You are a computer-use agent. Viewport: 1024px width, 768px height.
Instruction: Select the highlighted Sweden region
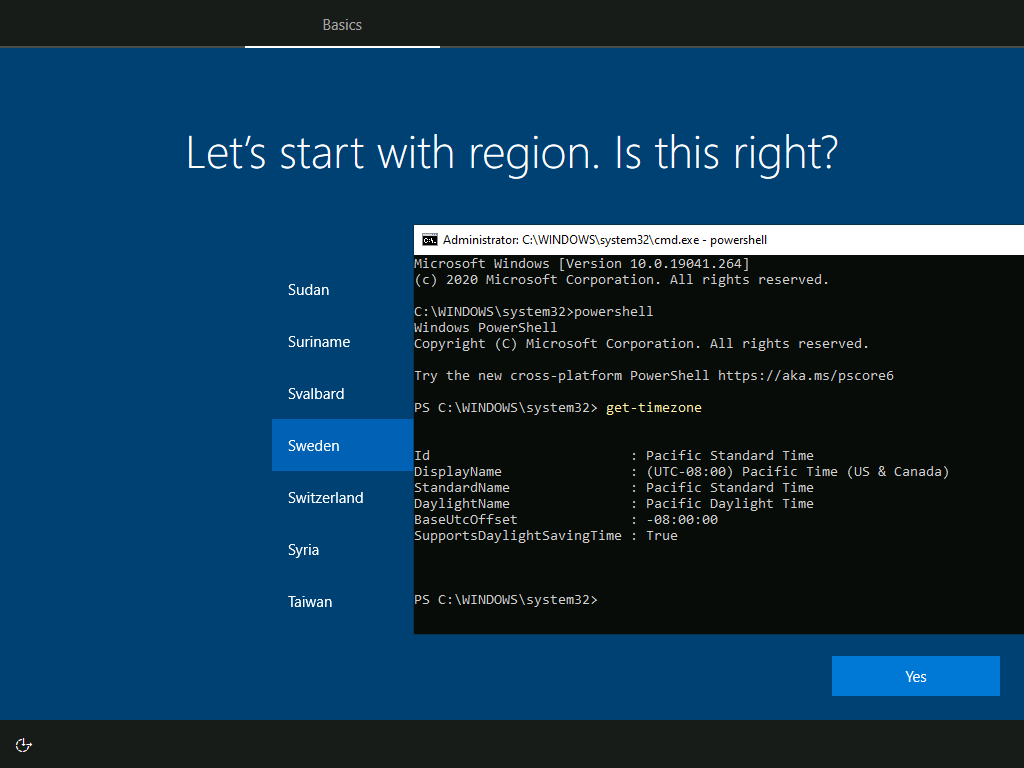click(x=342, y=445)
